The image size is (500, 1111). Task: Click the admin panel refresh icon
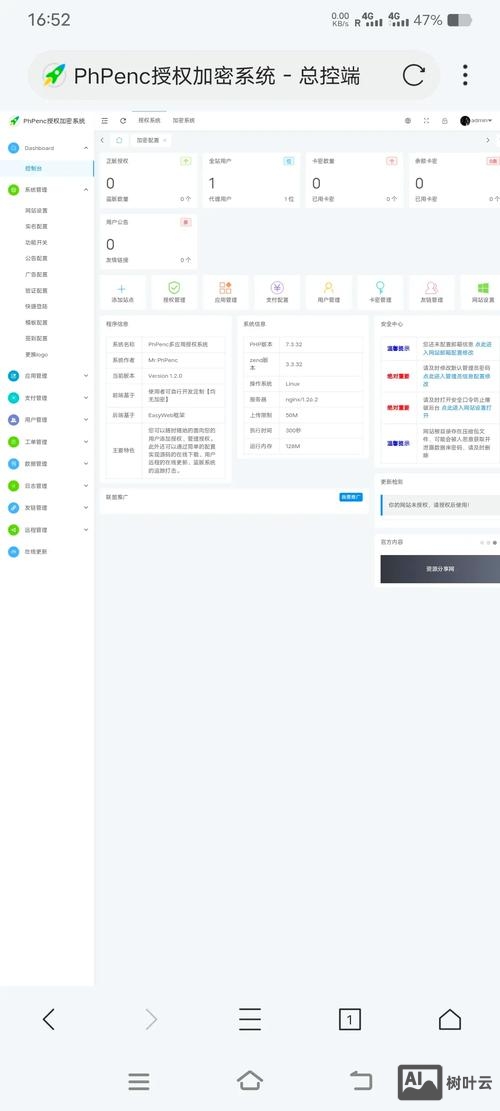click(x=123, y=121)
